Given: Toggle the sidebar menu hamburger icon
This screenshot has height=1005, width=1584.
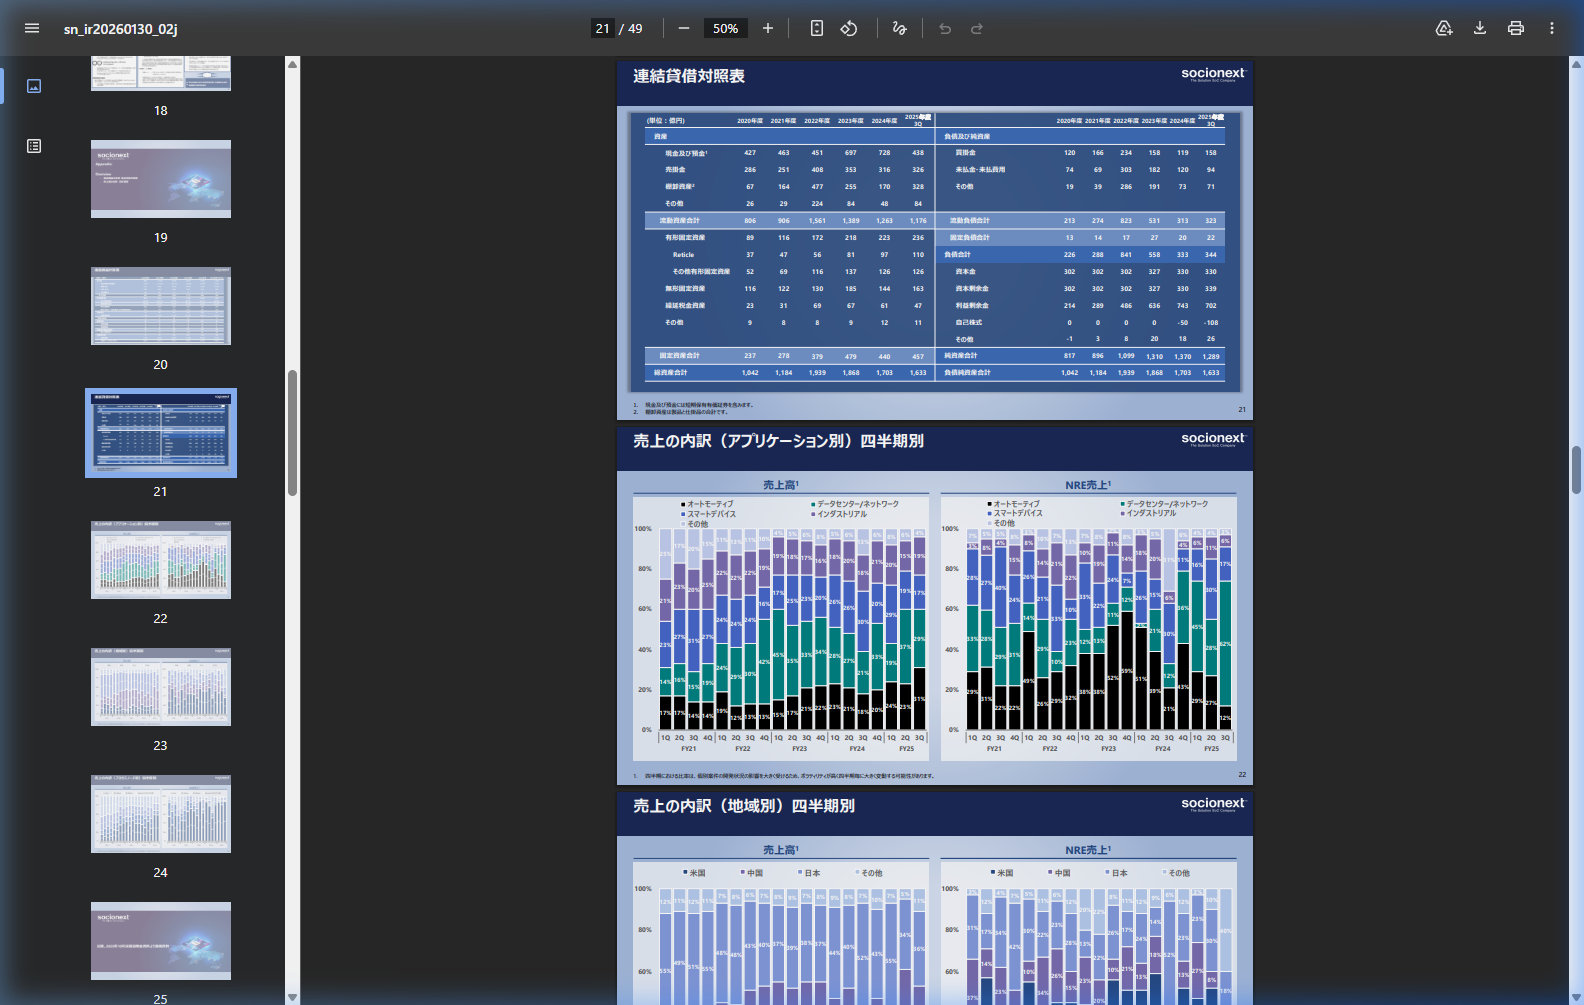Looking at the screenshot, I should pyautogui.click(x=32, y=28).
